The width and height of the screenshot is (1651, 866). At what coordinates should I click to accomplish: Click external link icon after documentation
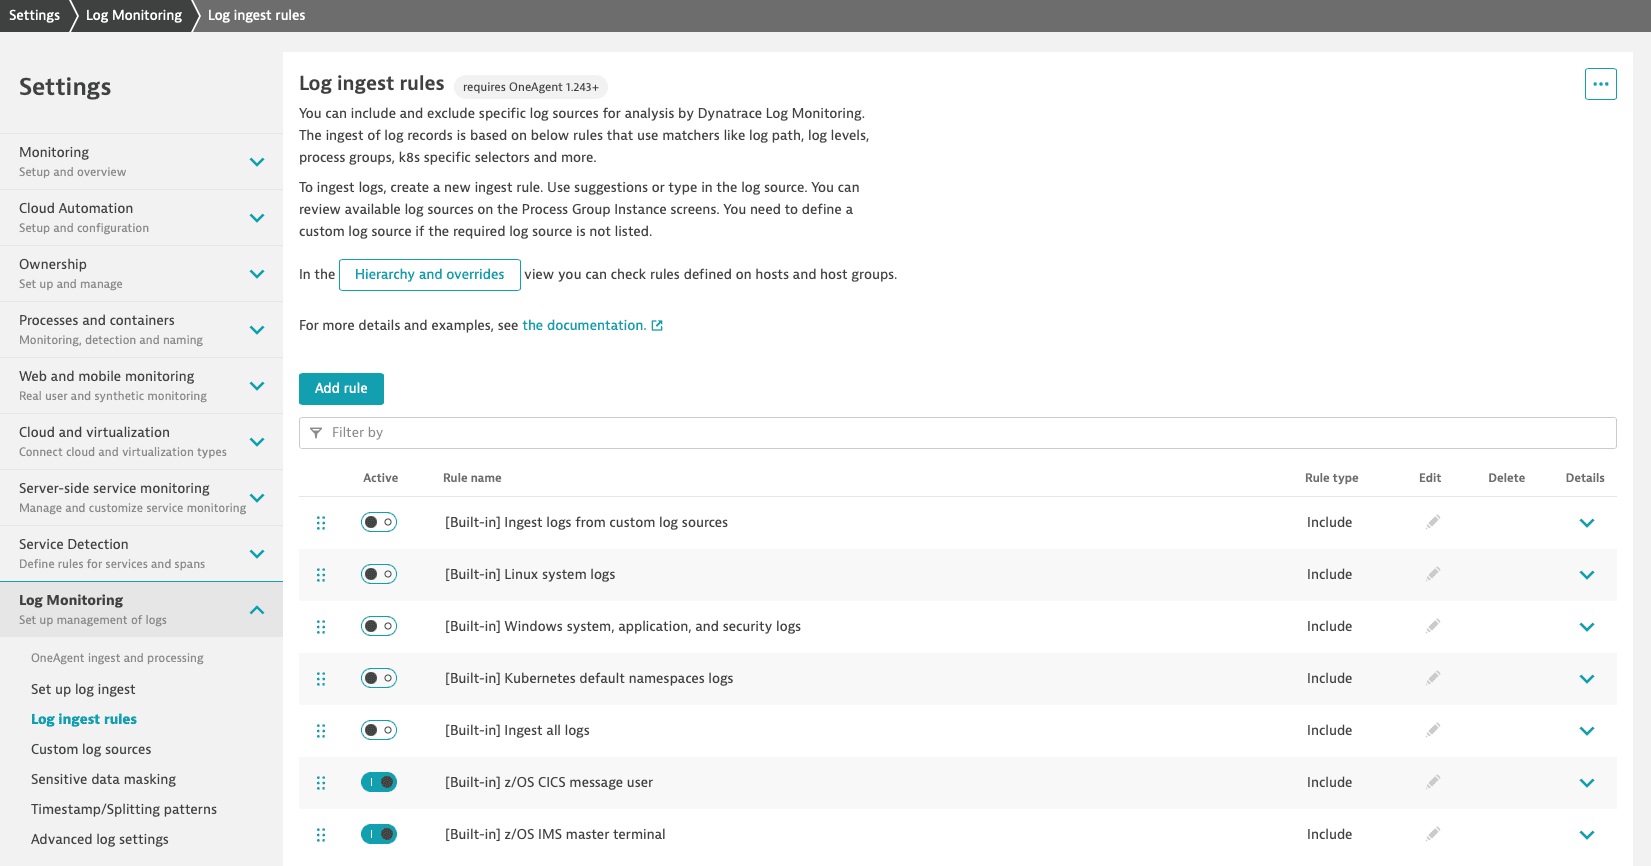pos(657,325)
